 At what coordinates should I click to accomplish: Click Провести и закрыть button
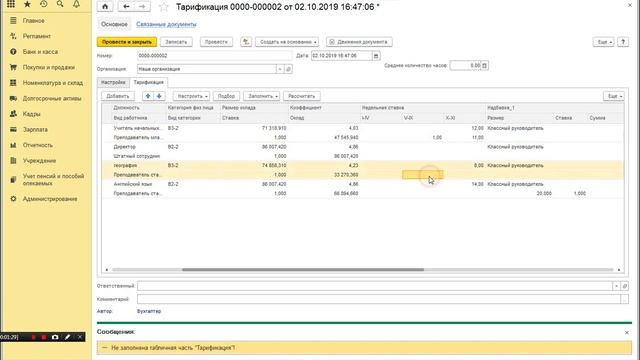click(127, 42)
